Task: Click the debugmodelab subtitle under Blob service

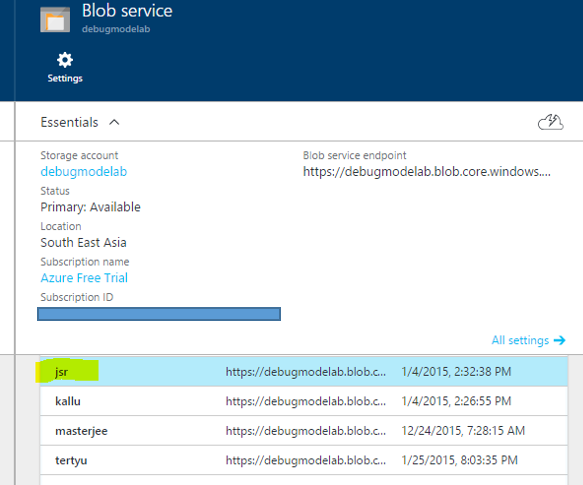Action: point(116,29)
